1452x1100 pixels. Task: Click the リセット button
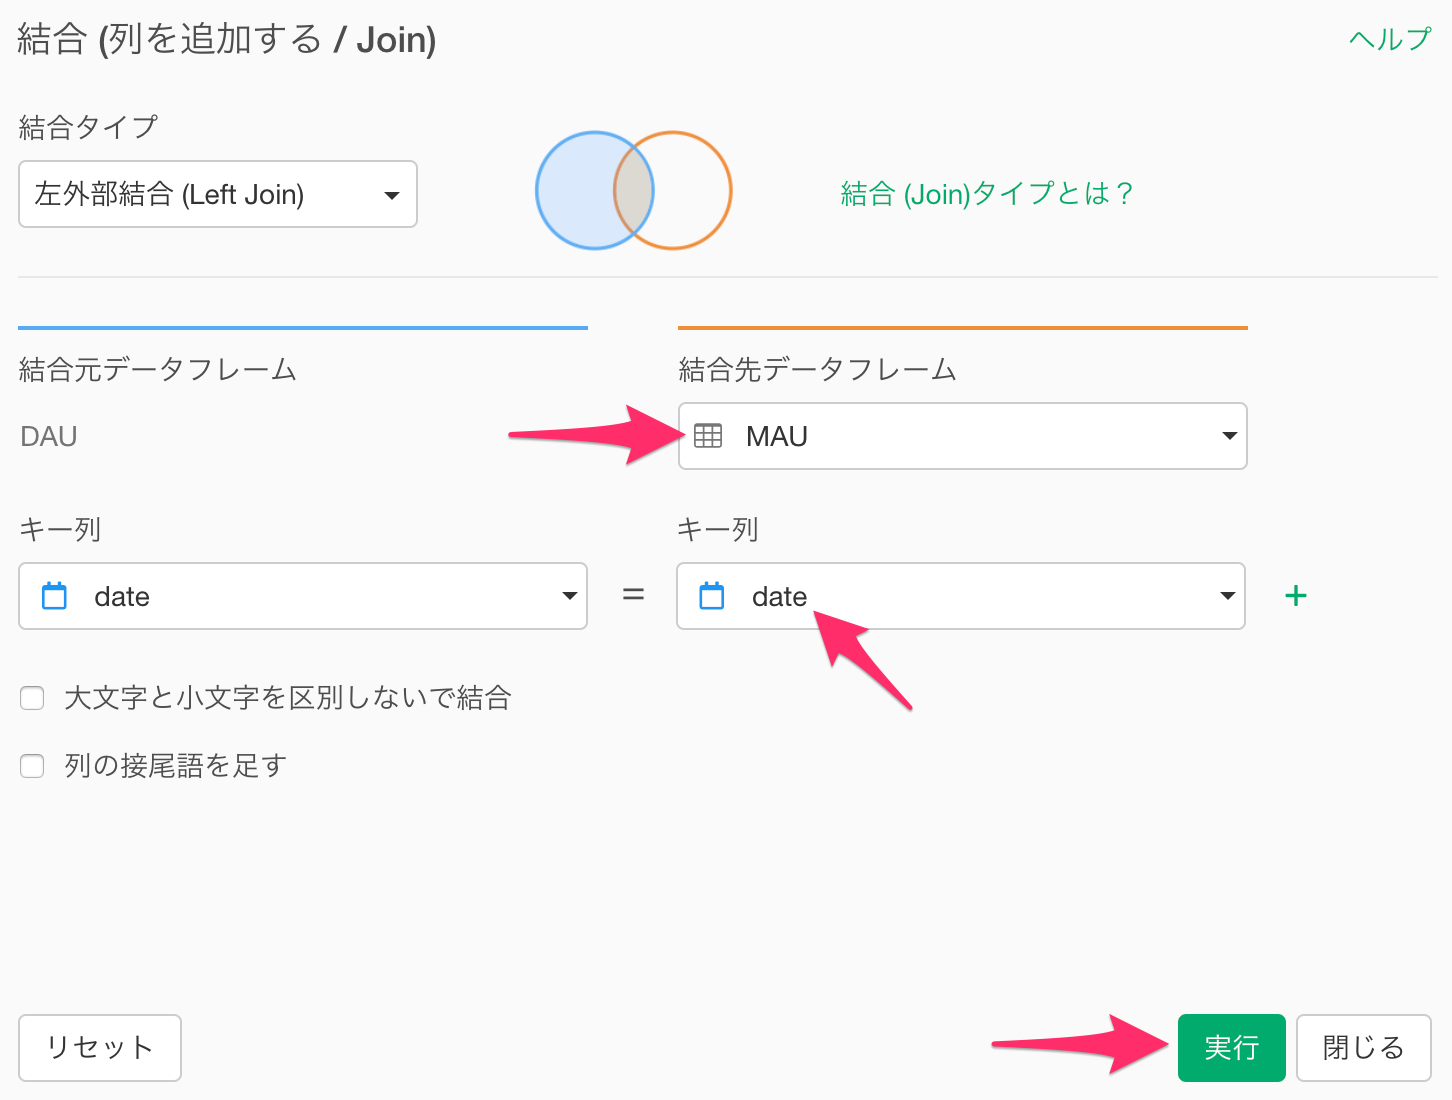(100, 1048)
